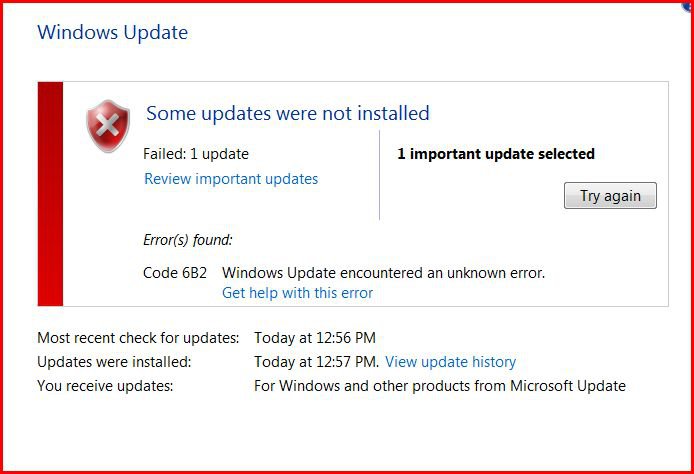Select 1 important update selected text
The image size is (694, 474).
point(496,154)
